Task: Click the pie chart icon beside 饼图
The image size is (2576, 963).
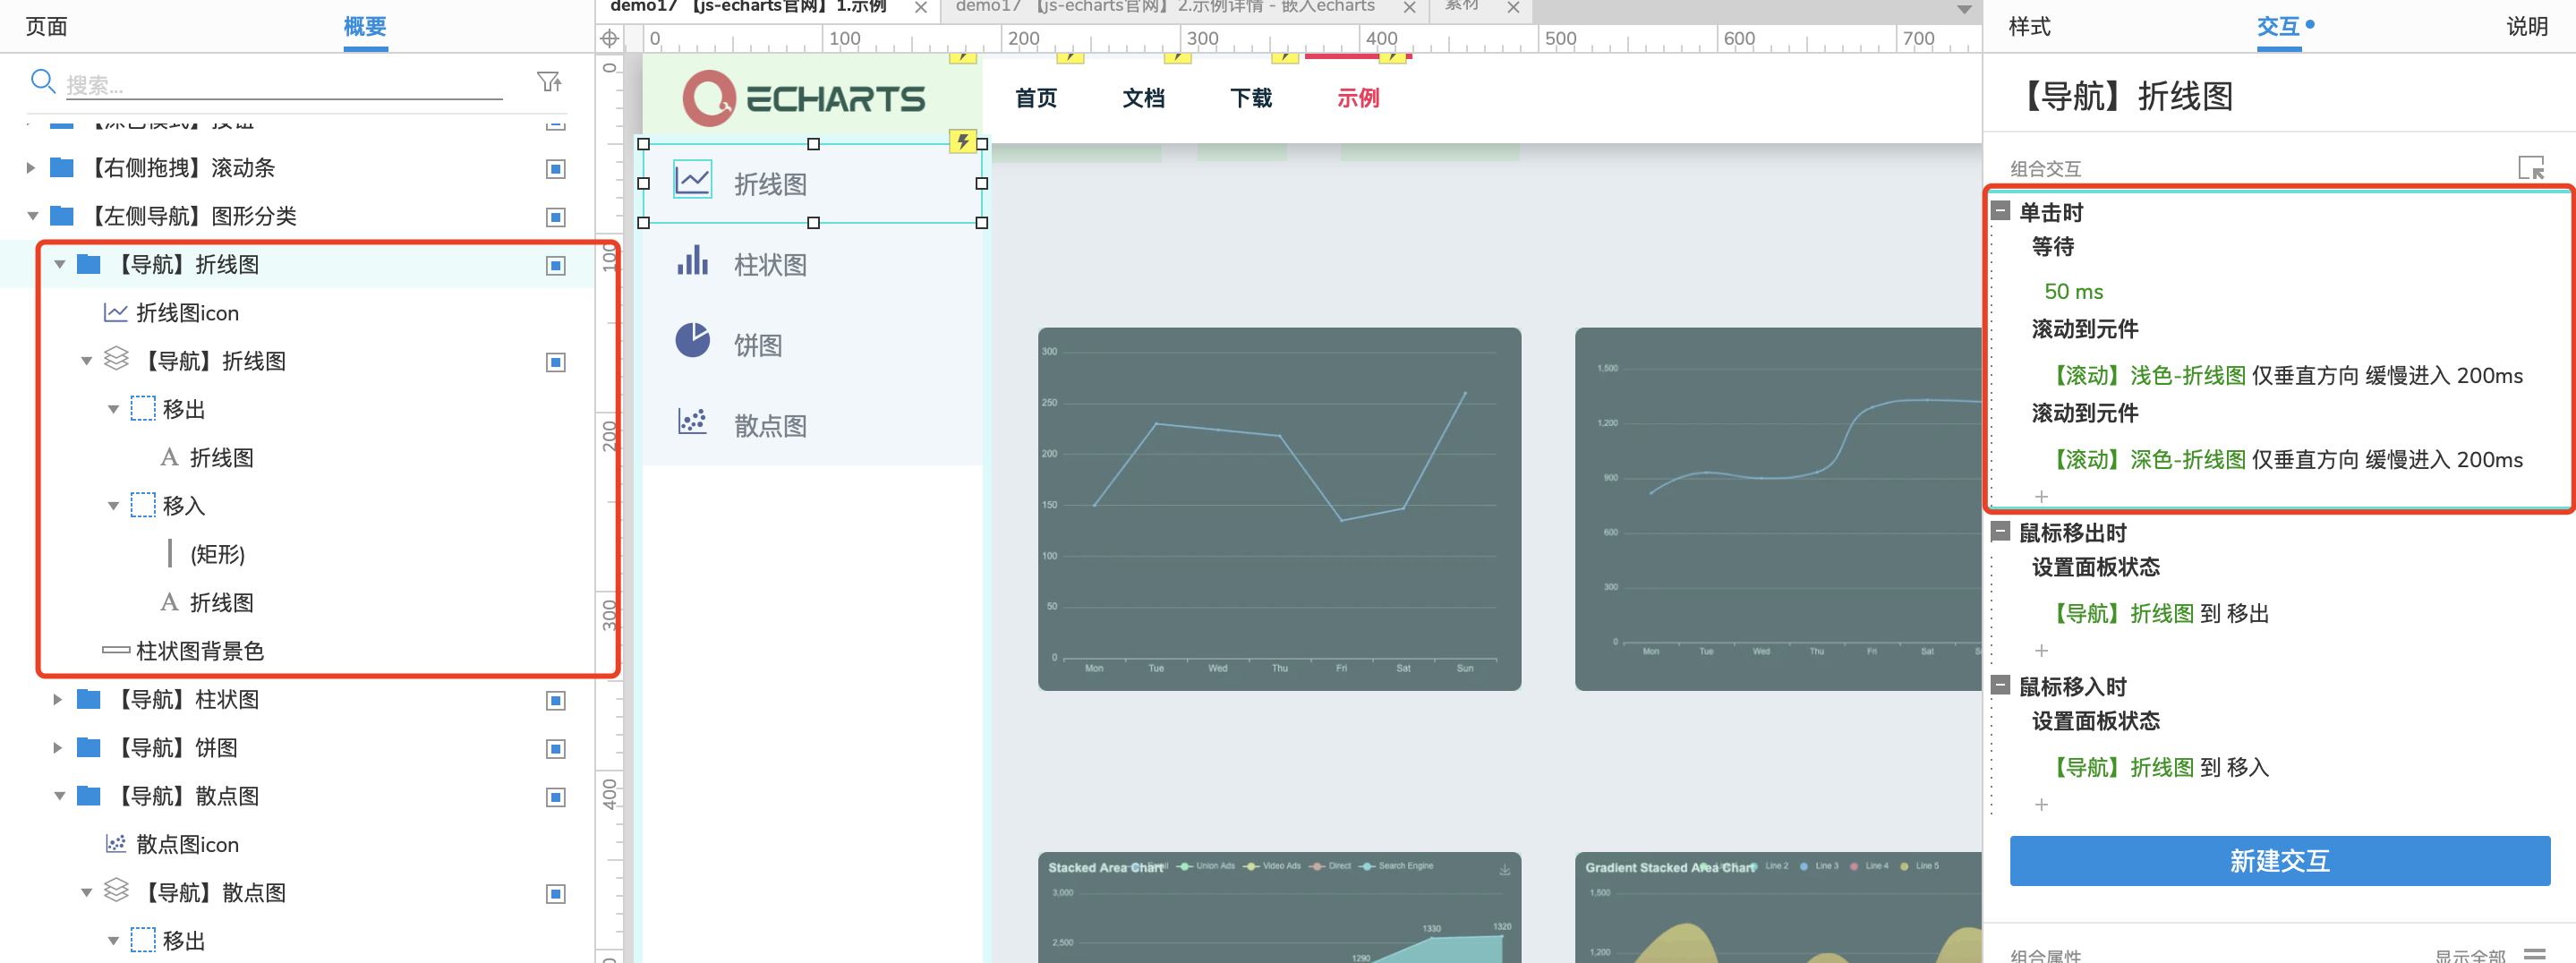Action: (692, 341)
